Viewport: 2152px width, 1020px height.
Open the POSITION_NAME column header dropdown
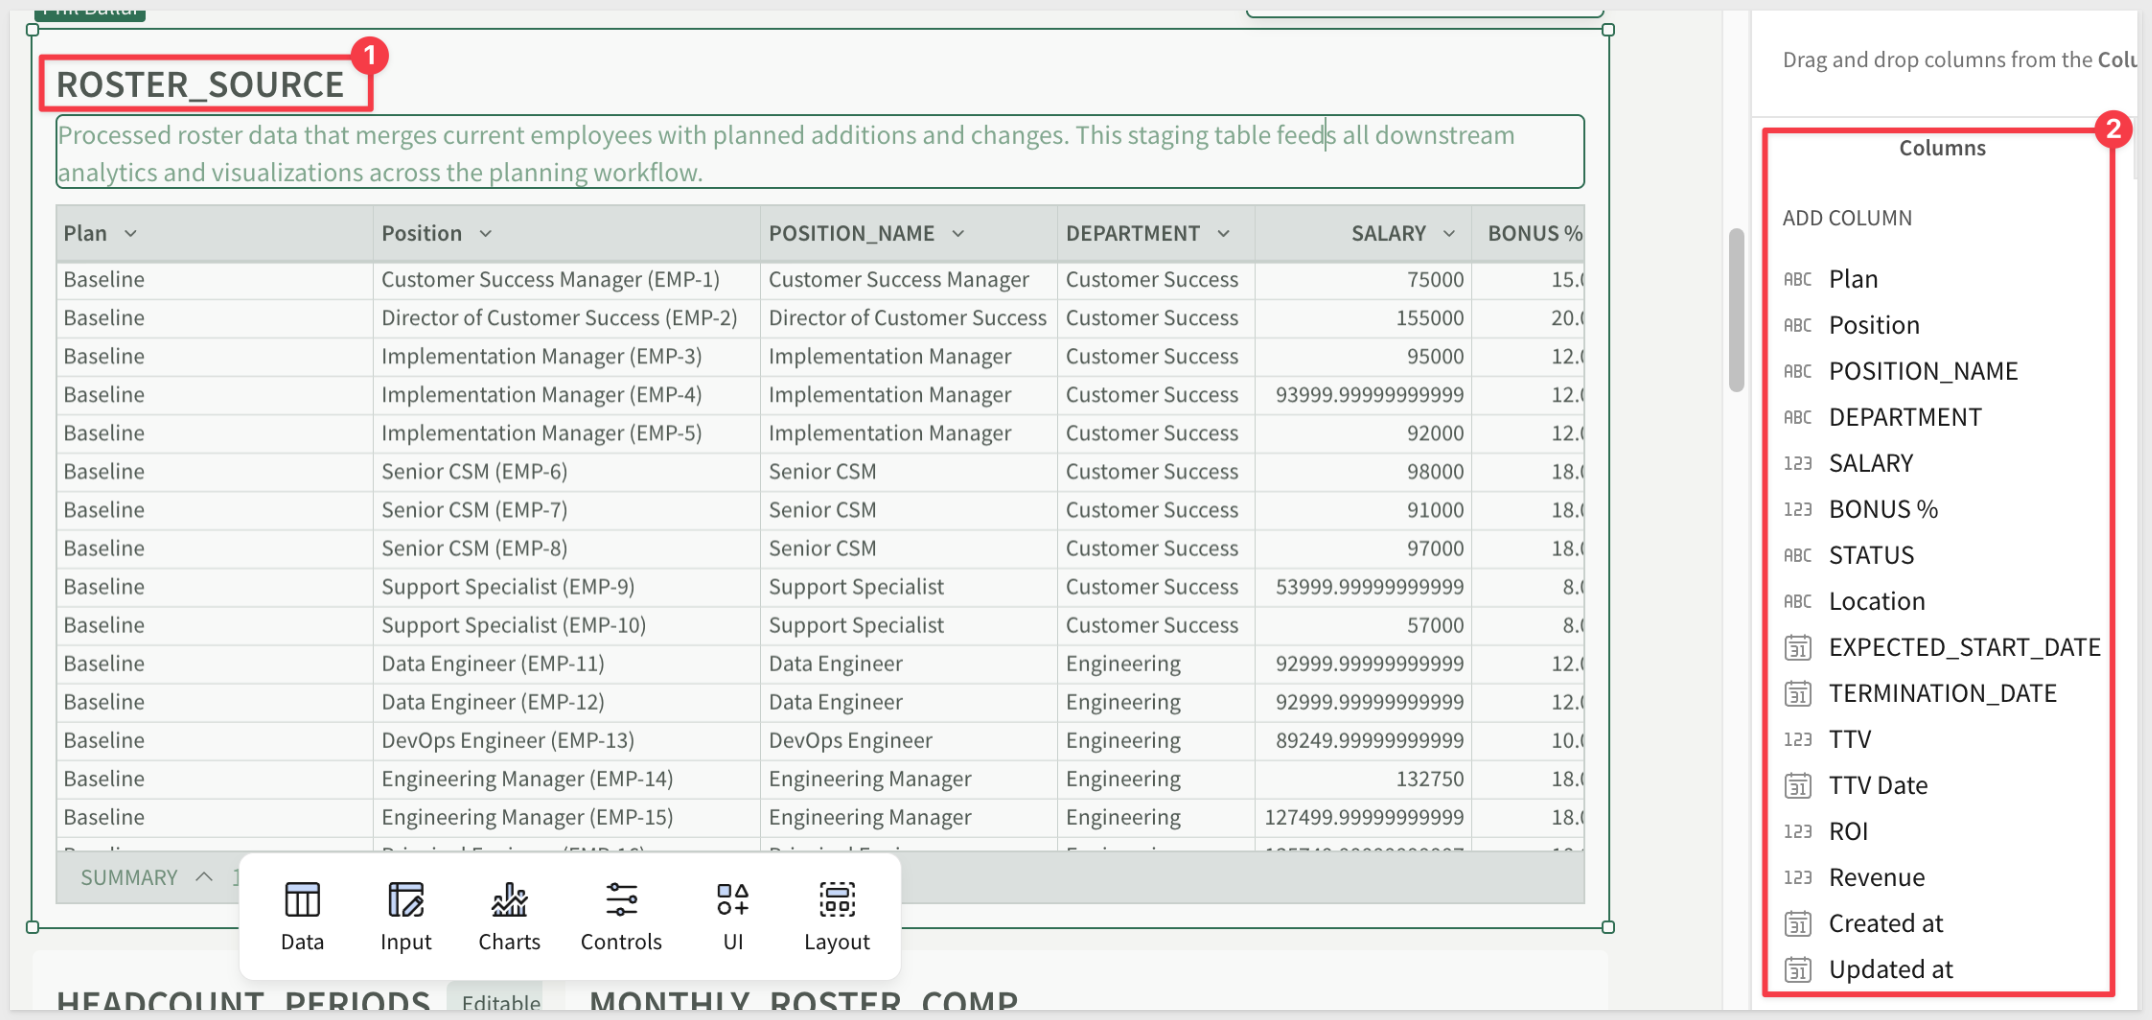point(958,234)
